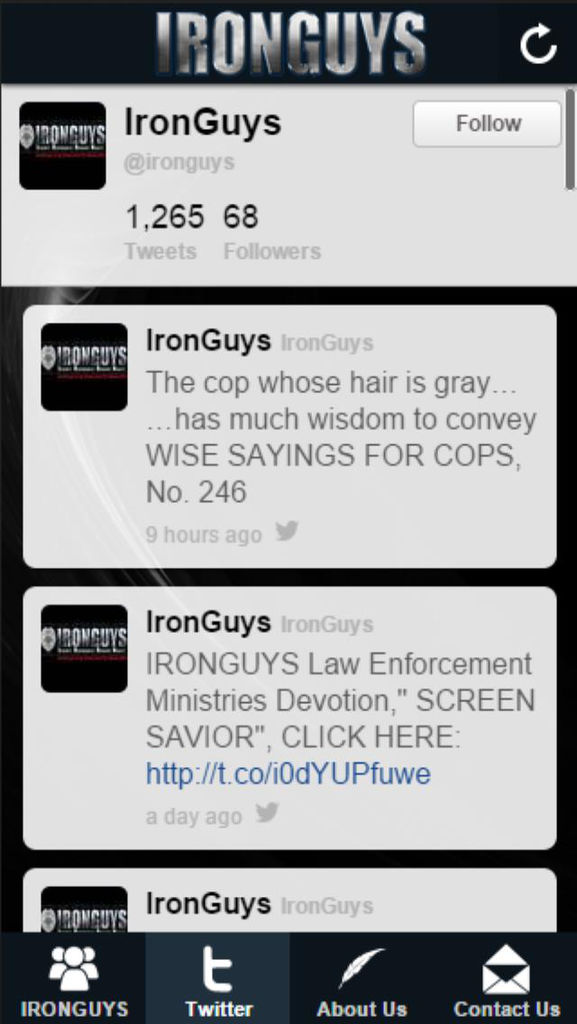The width and height of the screenshot is (577, 1024).
Task: Click the avatar on the gray-hair cop tweet
Action: coord(84,367)
